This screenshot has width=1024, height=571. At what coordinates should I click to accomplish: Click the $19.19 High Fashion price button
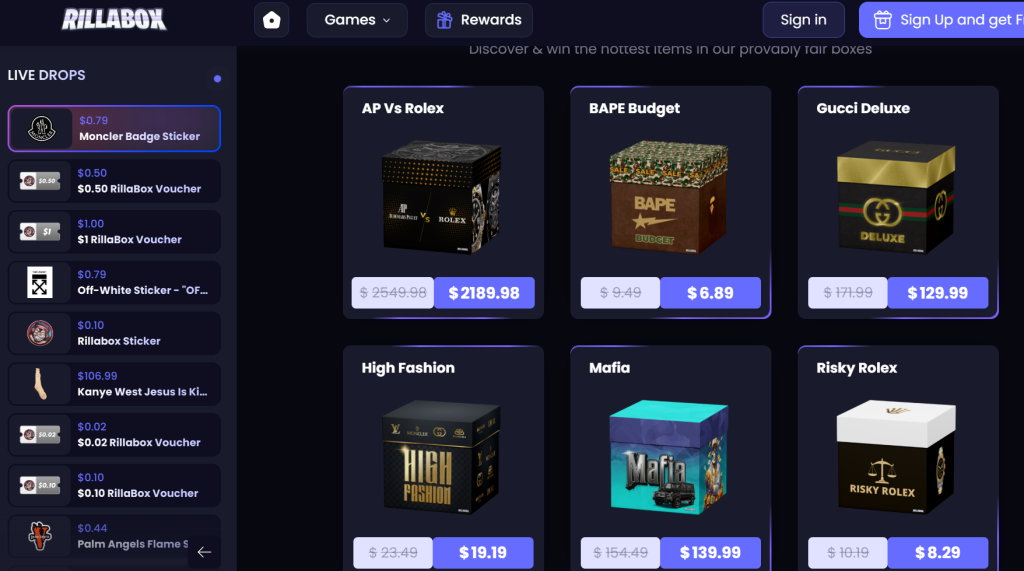(483, 553)
